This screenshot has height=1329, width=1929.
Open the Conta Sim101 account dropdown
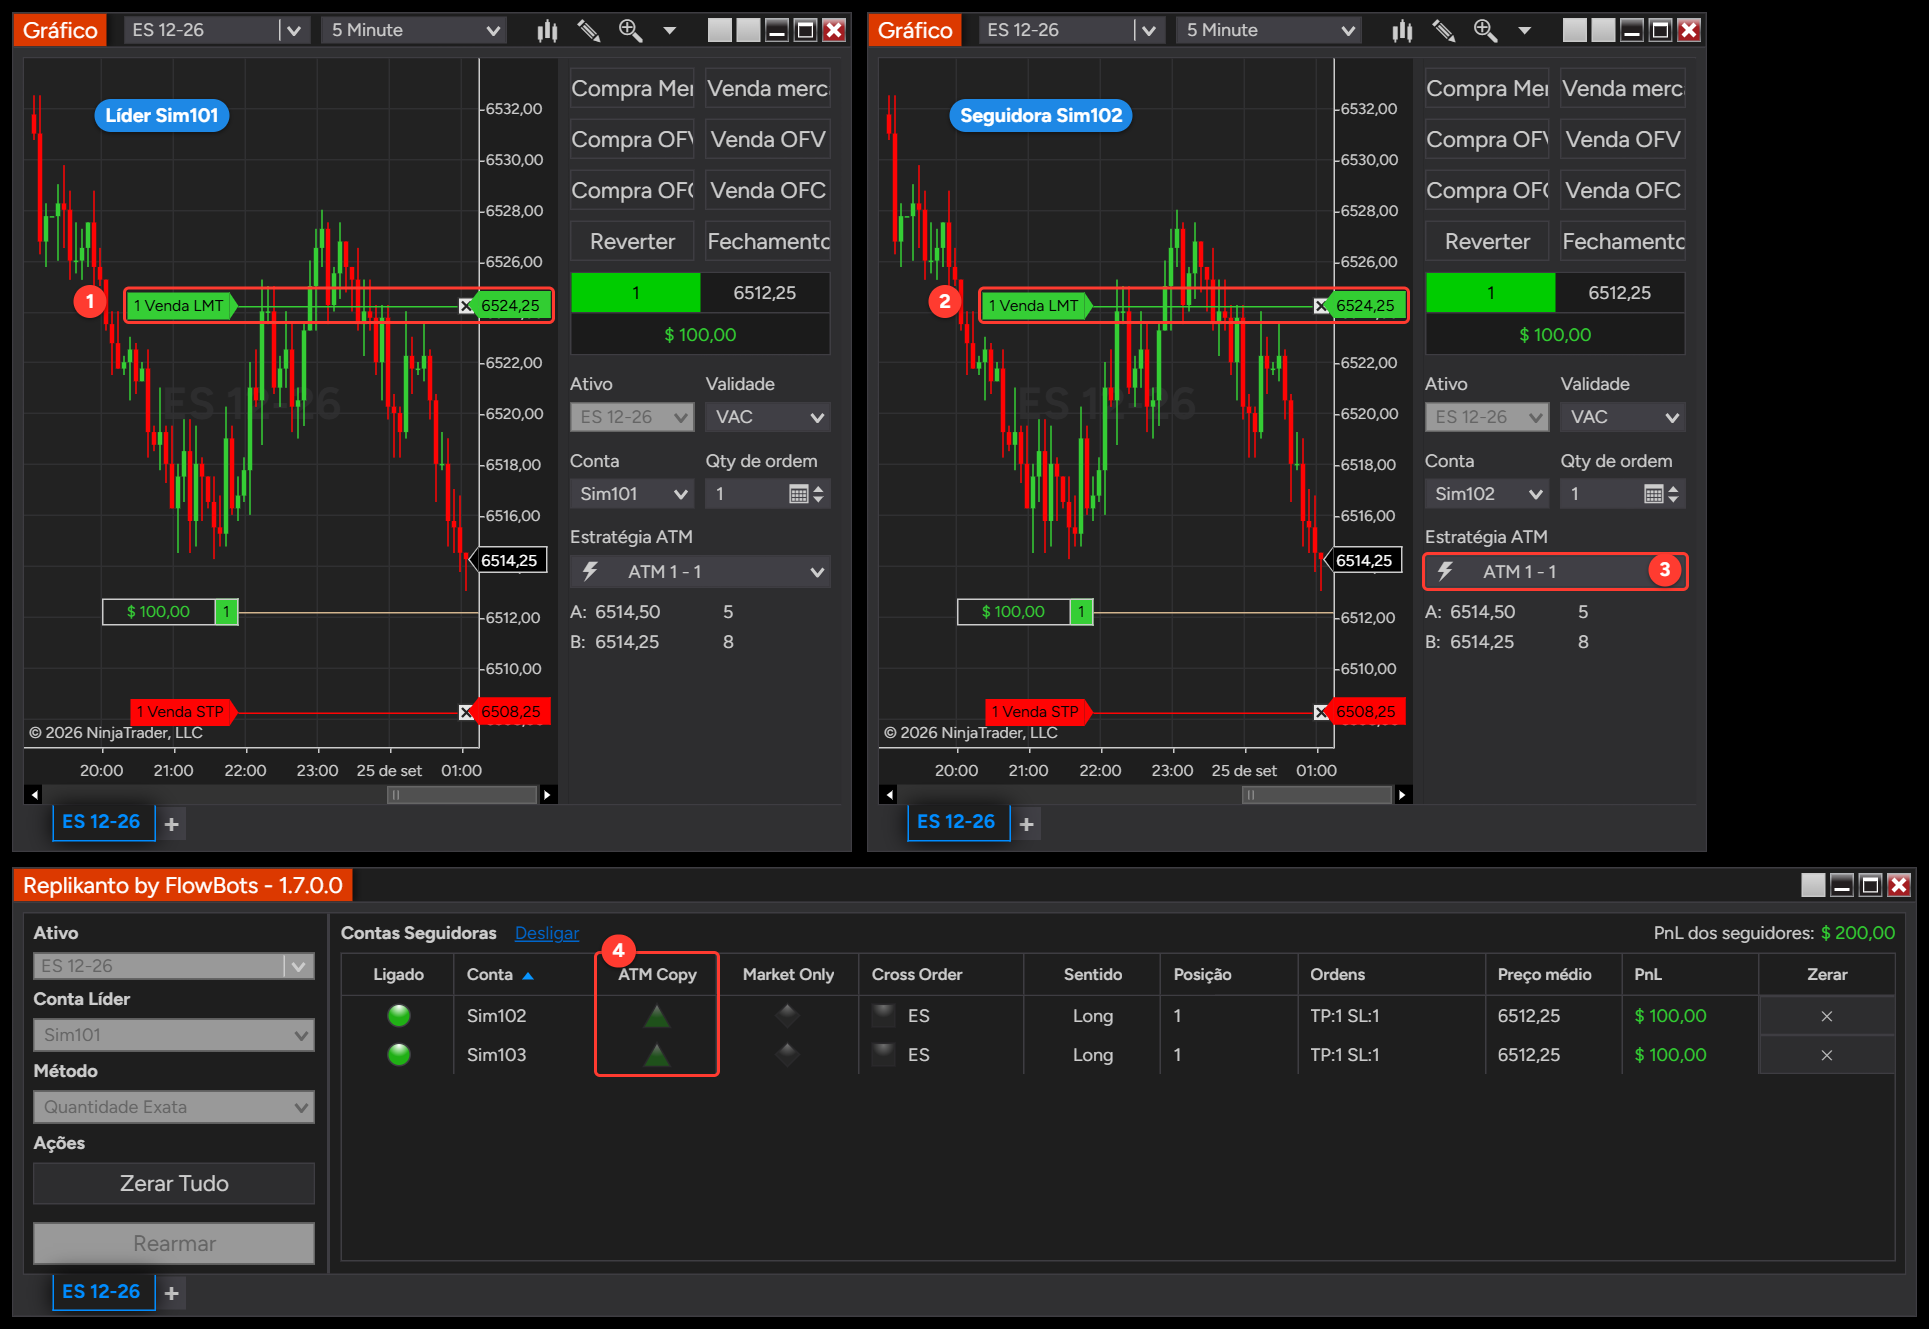[x=632, y=494]
